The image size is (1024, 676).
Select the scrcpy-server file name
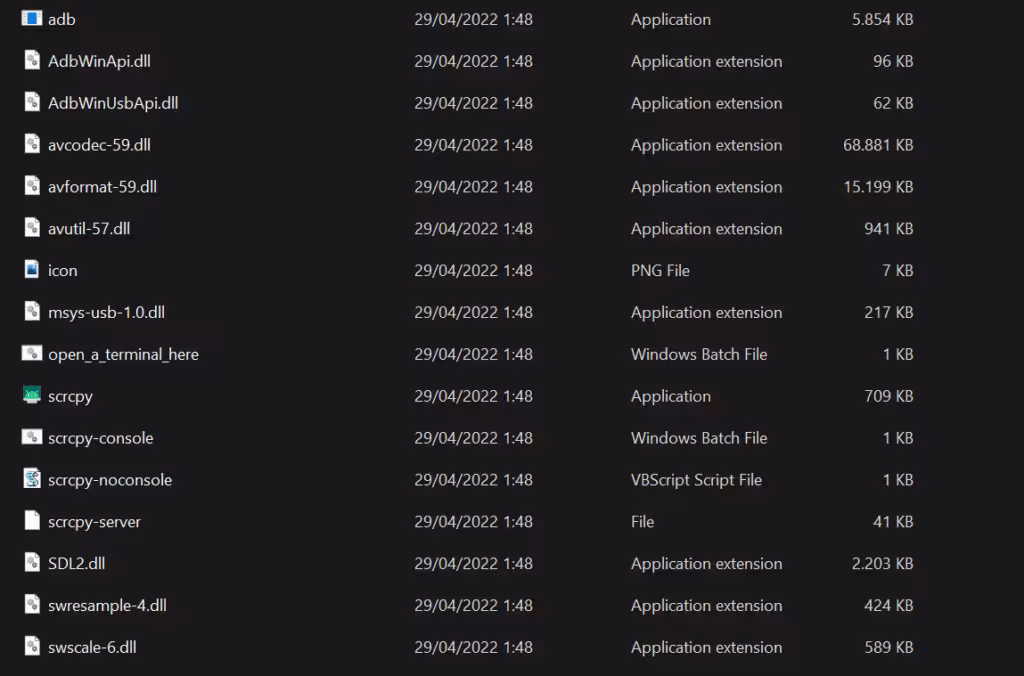pyautogui.click(x=94, y=522)
